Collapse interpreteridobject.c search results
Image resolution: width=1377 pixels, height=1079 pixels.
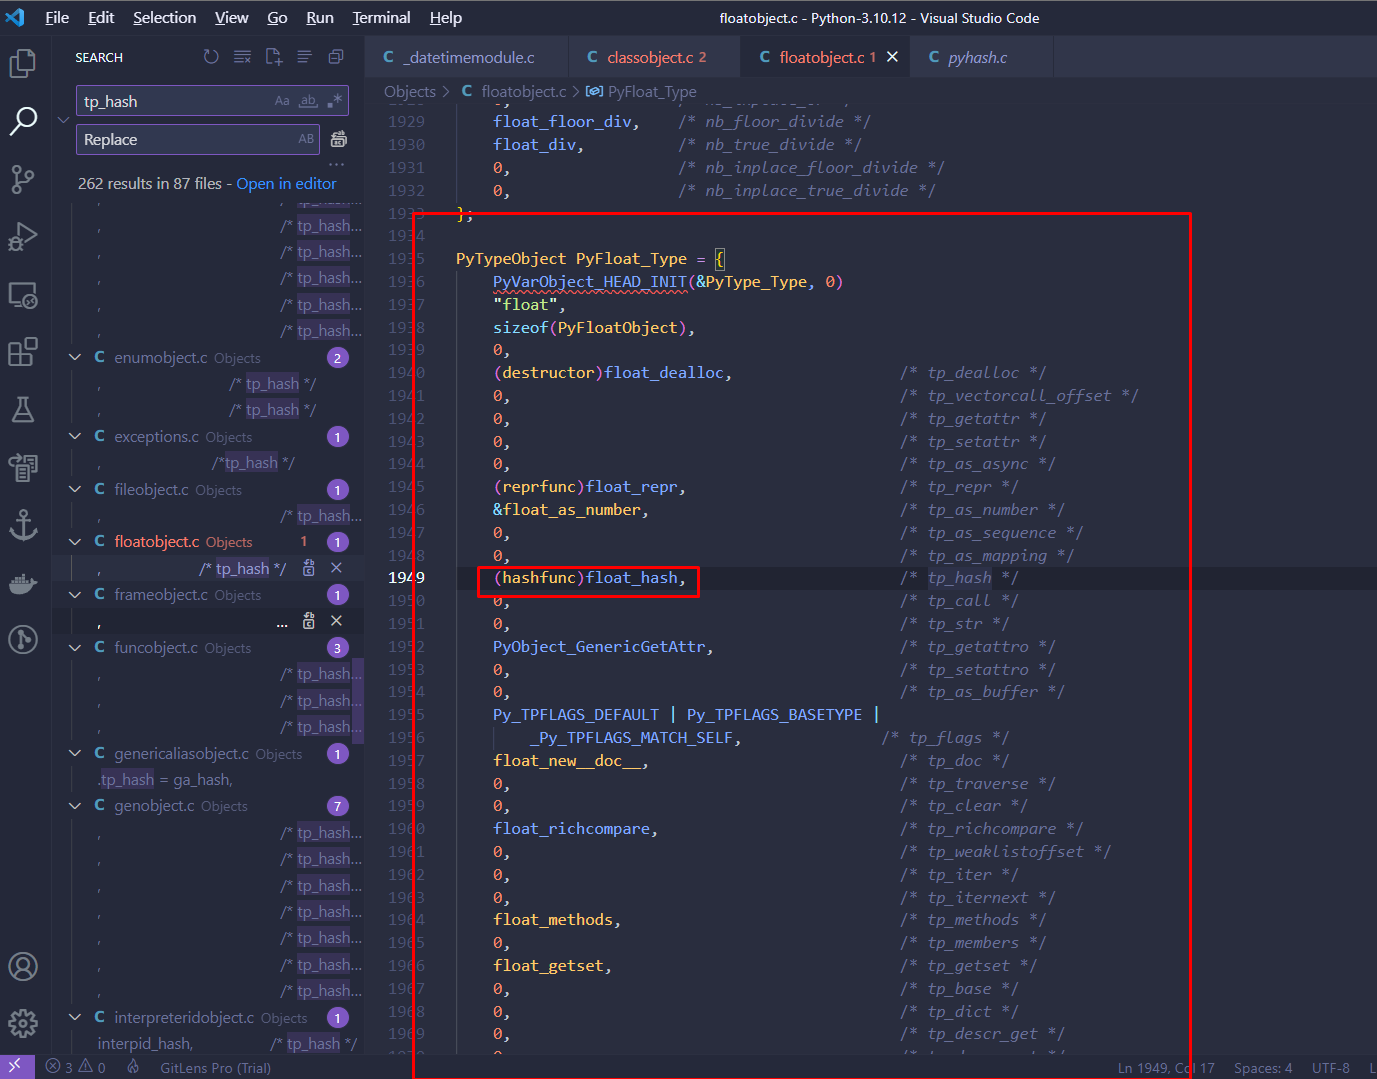click(x=75, y=1017)
